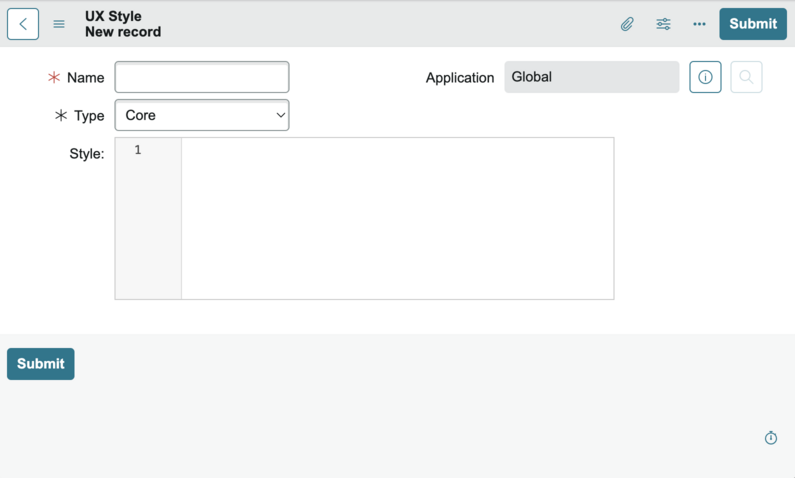The image size is (795, 478).
Task: Click the Application label
Action: (x=460, y=78)
